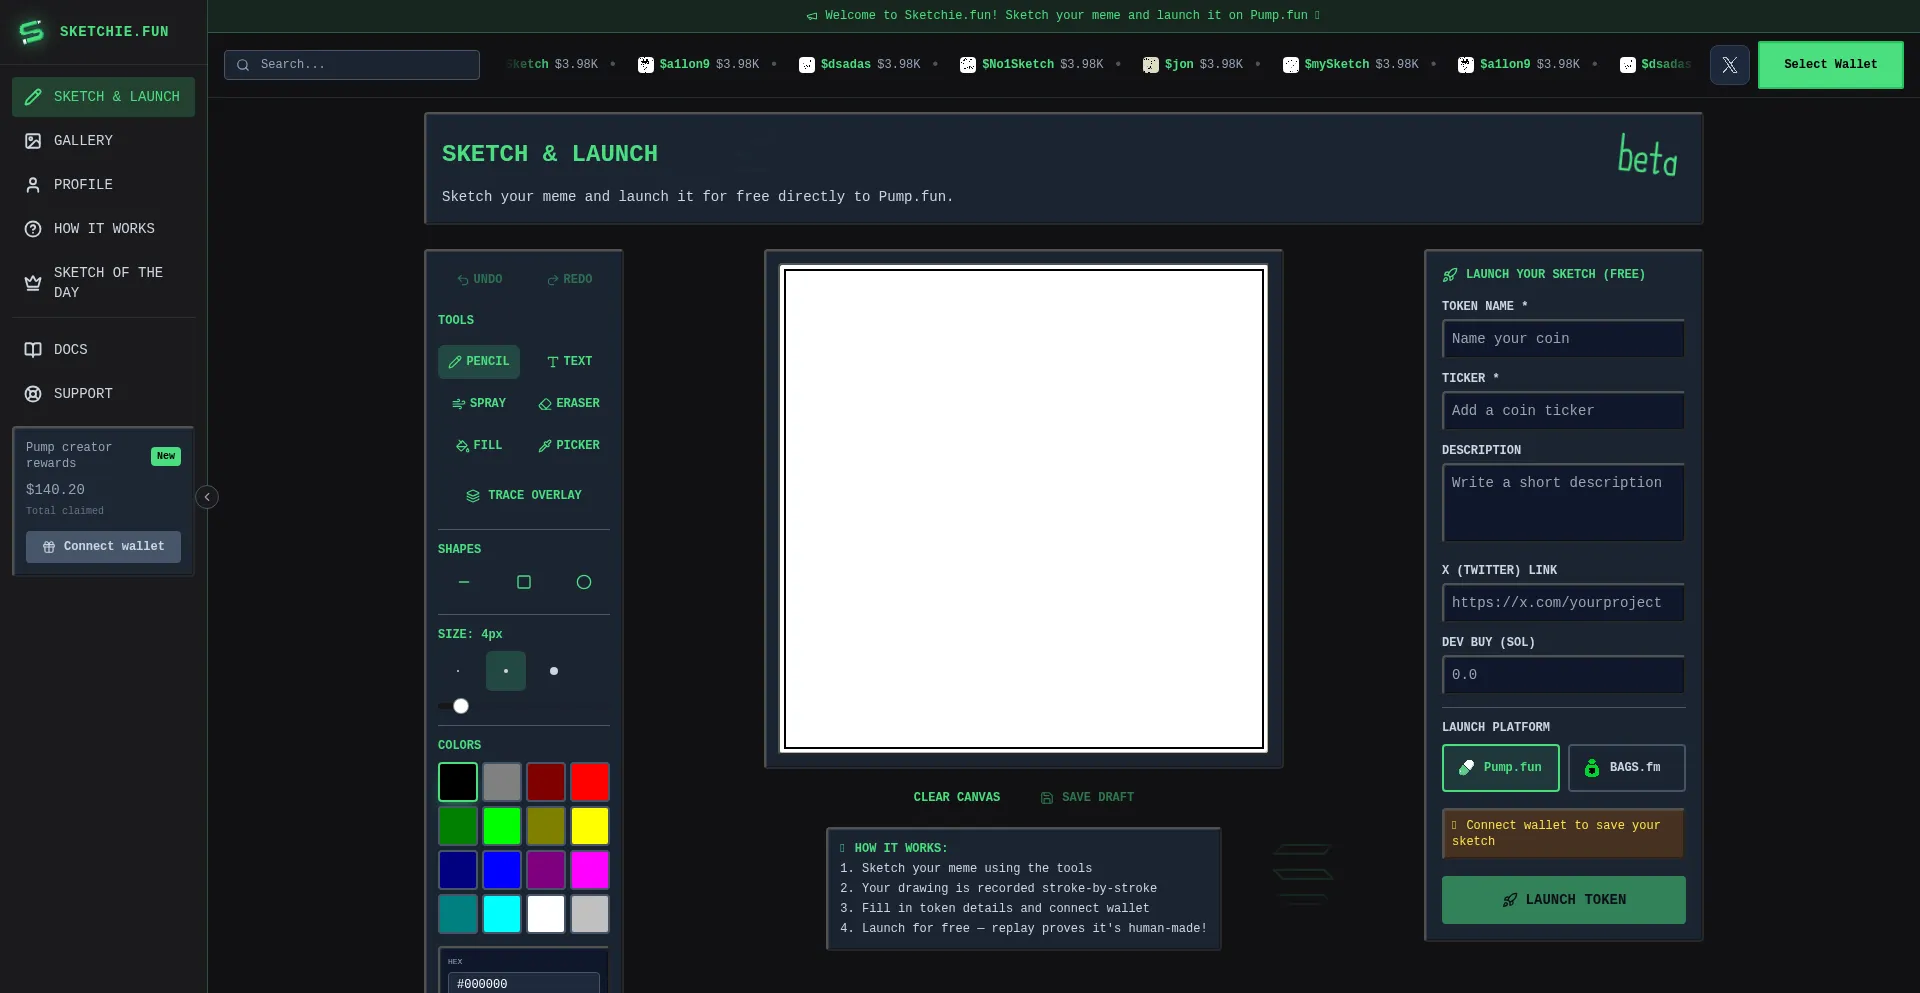Select the Eraser tool

(x=569, y=403)
